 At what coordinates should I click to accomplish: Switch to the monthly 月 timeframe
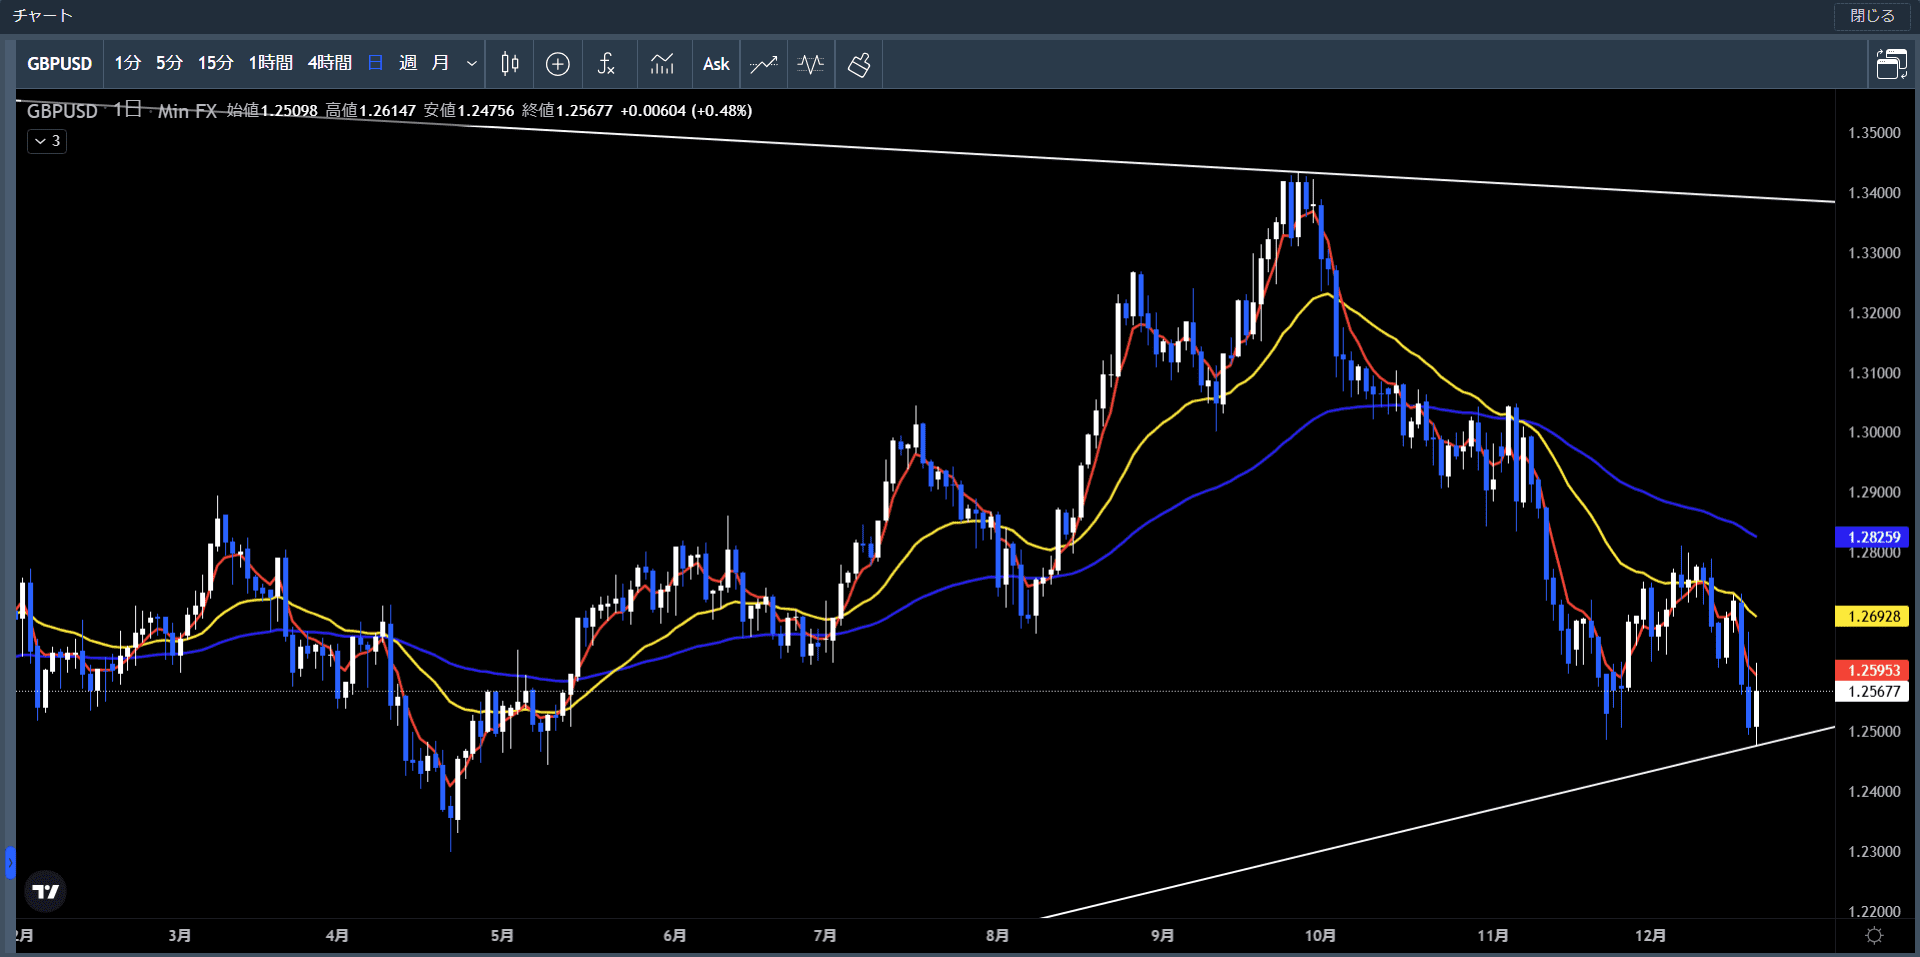(x=440, y=63)
